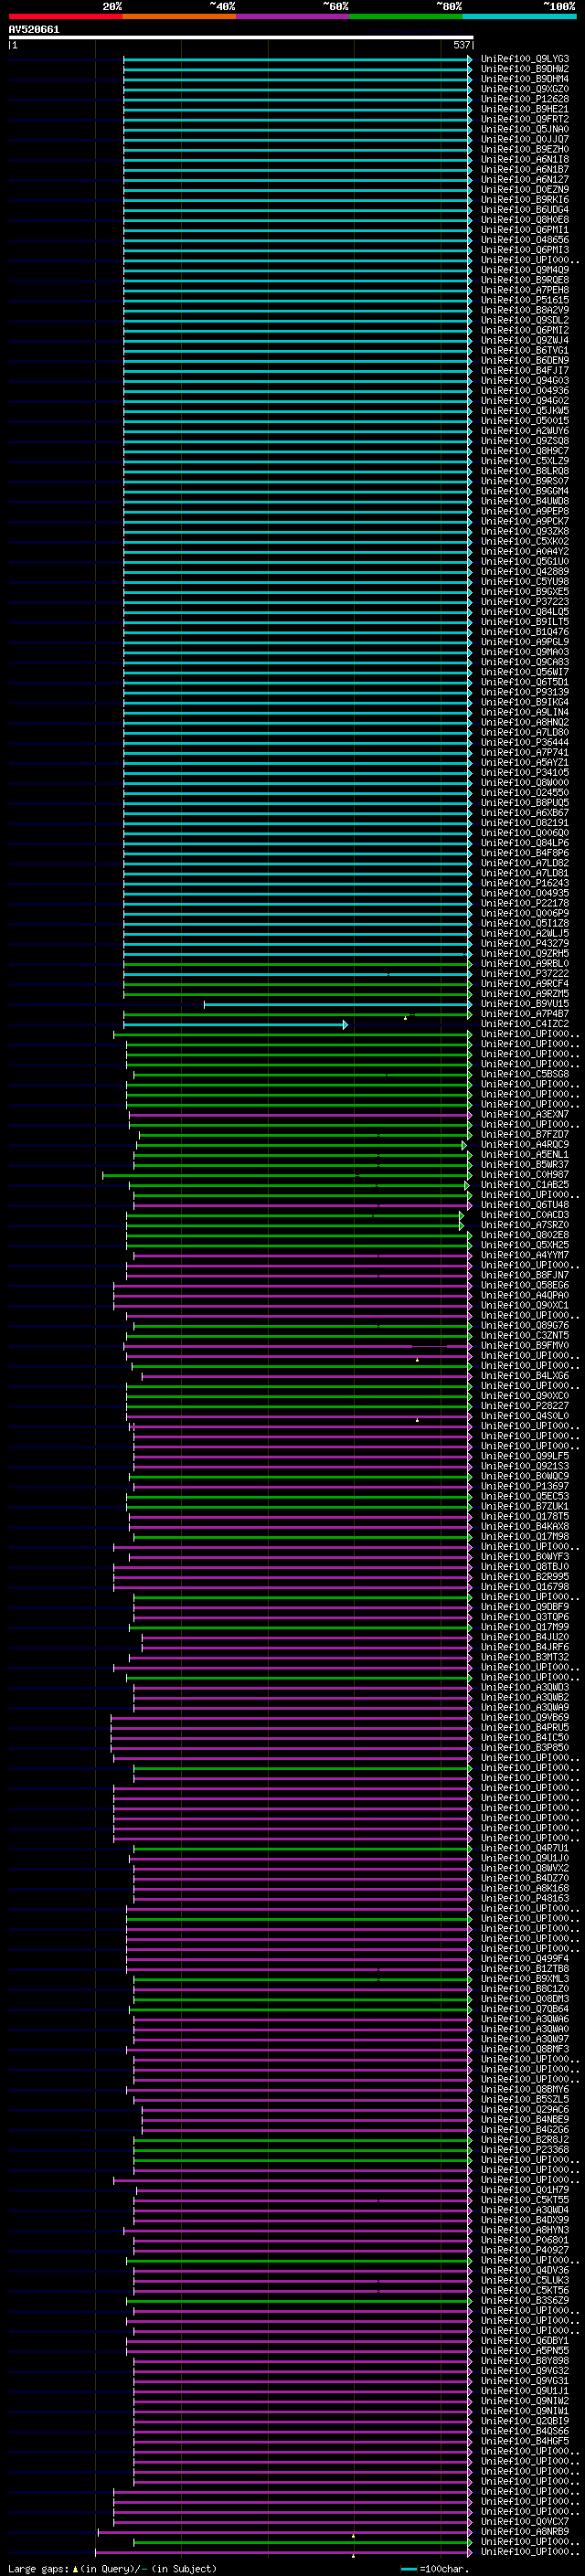This screenshot has height=2576, width=585.
Task: Select the UniRef100_C5BSG8 label
Action: tap(525, 1074)
